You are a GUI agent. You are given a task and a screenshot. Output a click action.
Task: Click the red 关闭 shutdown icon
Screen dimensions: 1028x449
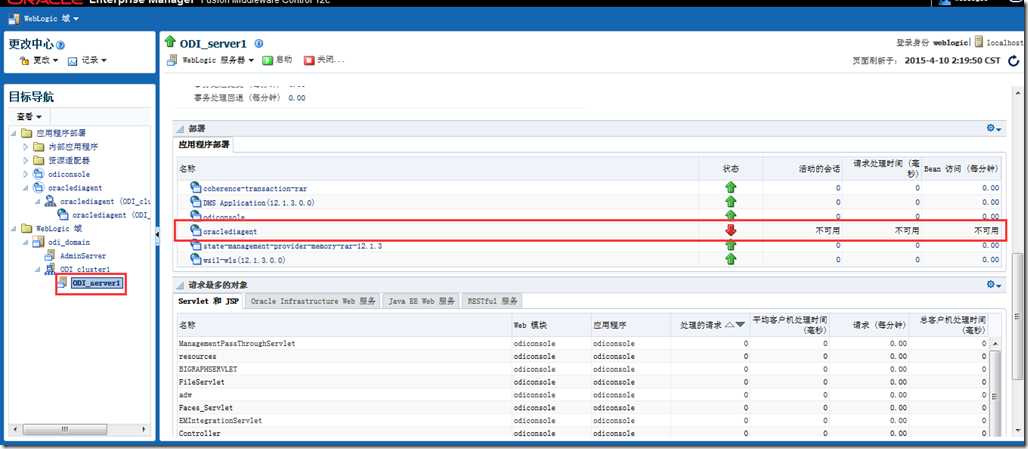309,60
